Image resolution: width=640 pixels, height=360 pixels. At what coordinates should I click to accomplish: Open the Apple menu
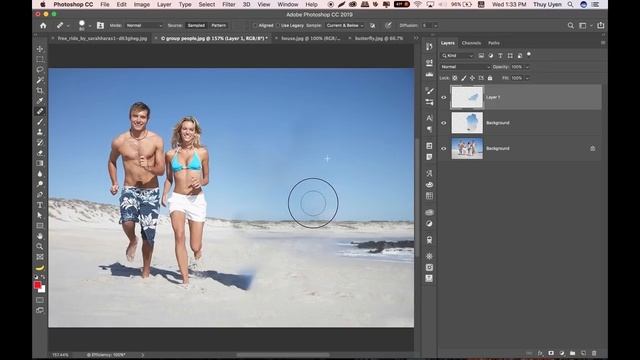click(42, 4)
